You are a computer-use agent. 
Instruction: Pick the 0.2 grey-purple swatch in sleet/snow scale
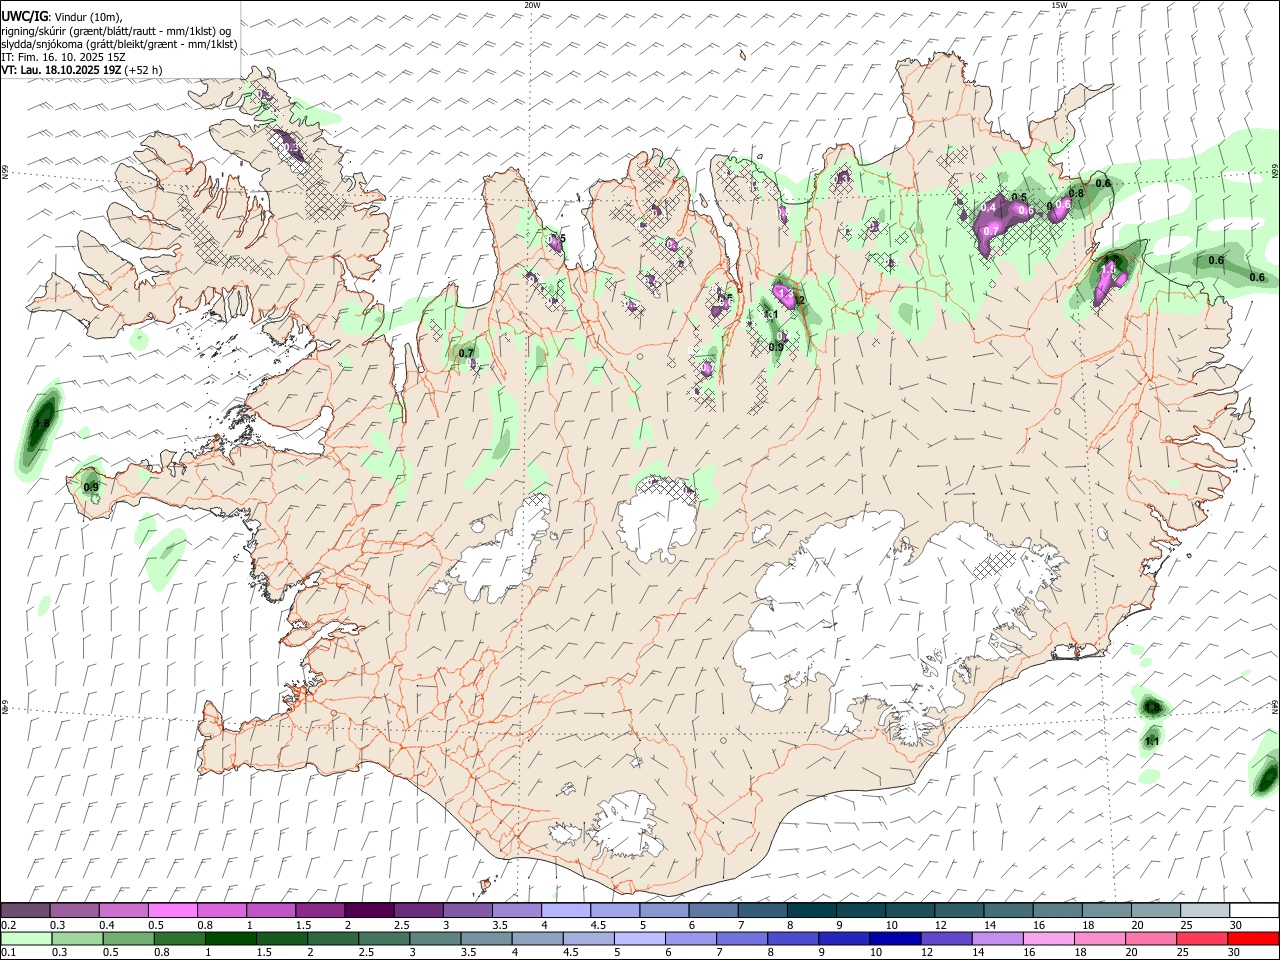26,910
